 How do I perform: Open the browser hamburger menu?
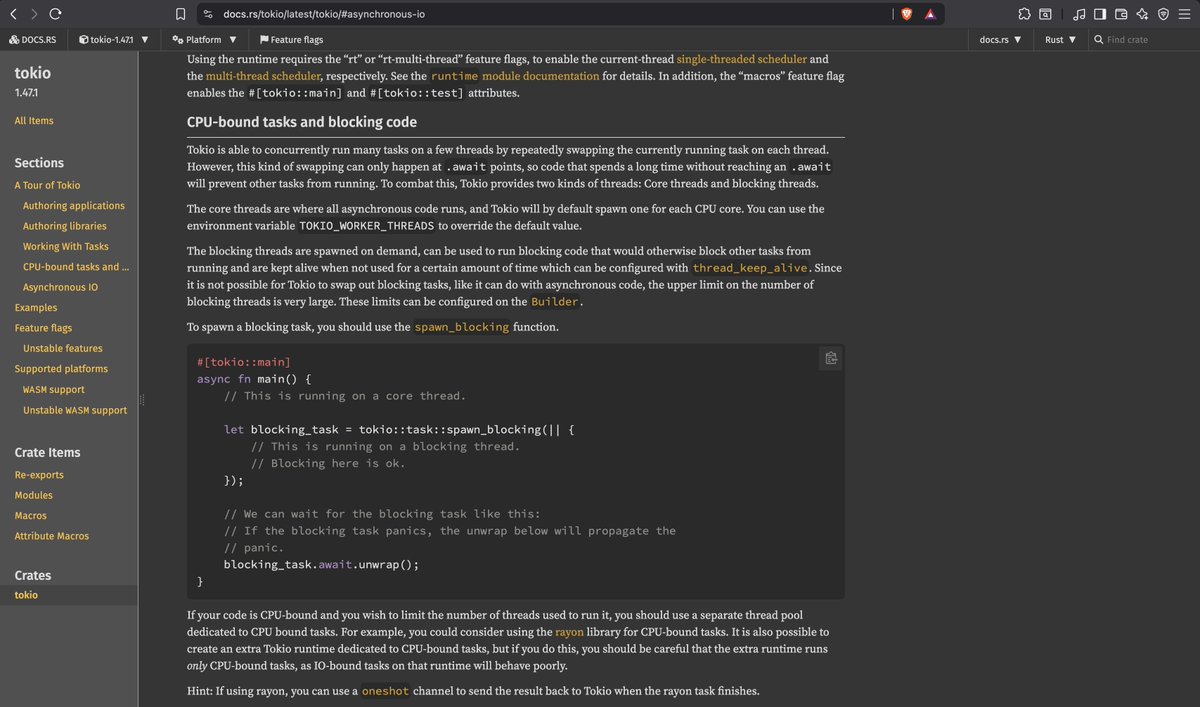pyautogui.click(x=1185, y=14)
